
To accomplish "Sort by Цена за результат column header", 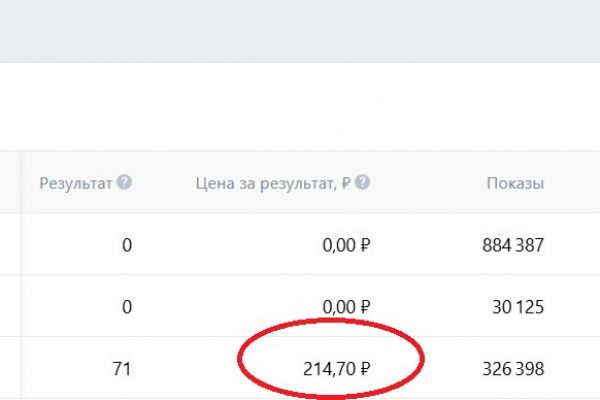I will [272, 183].
